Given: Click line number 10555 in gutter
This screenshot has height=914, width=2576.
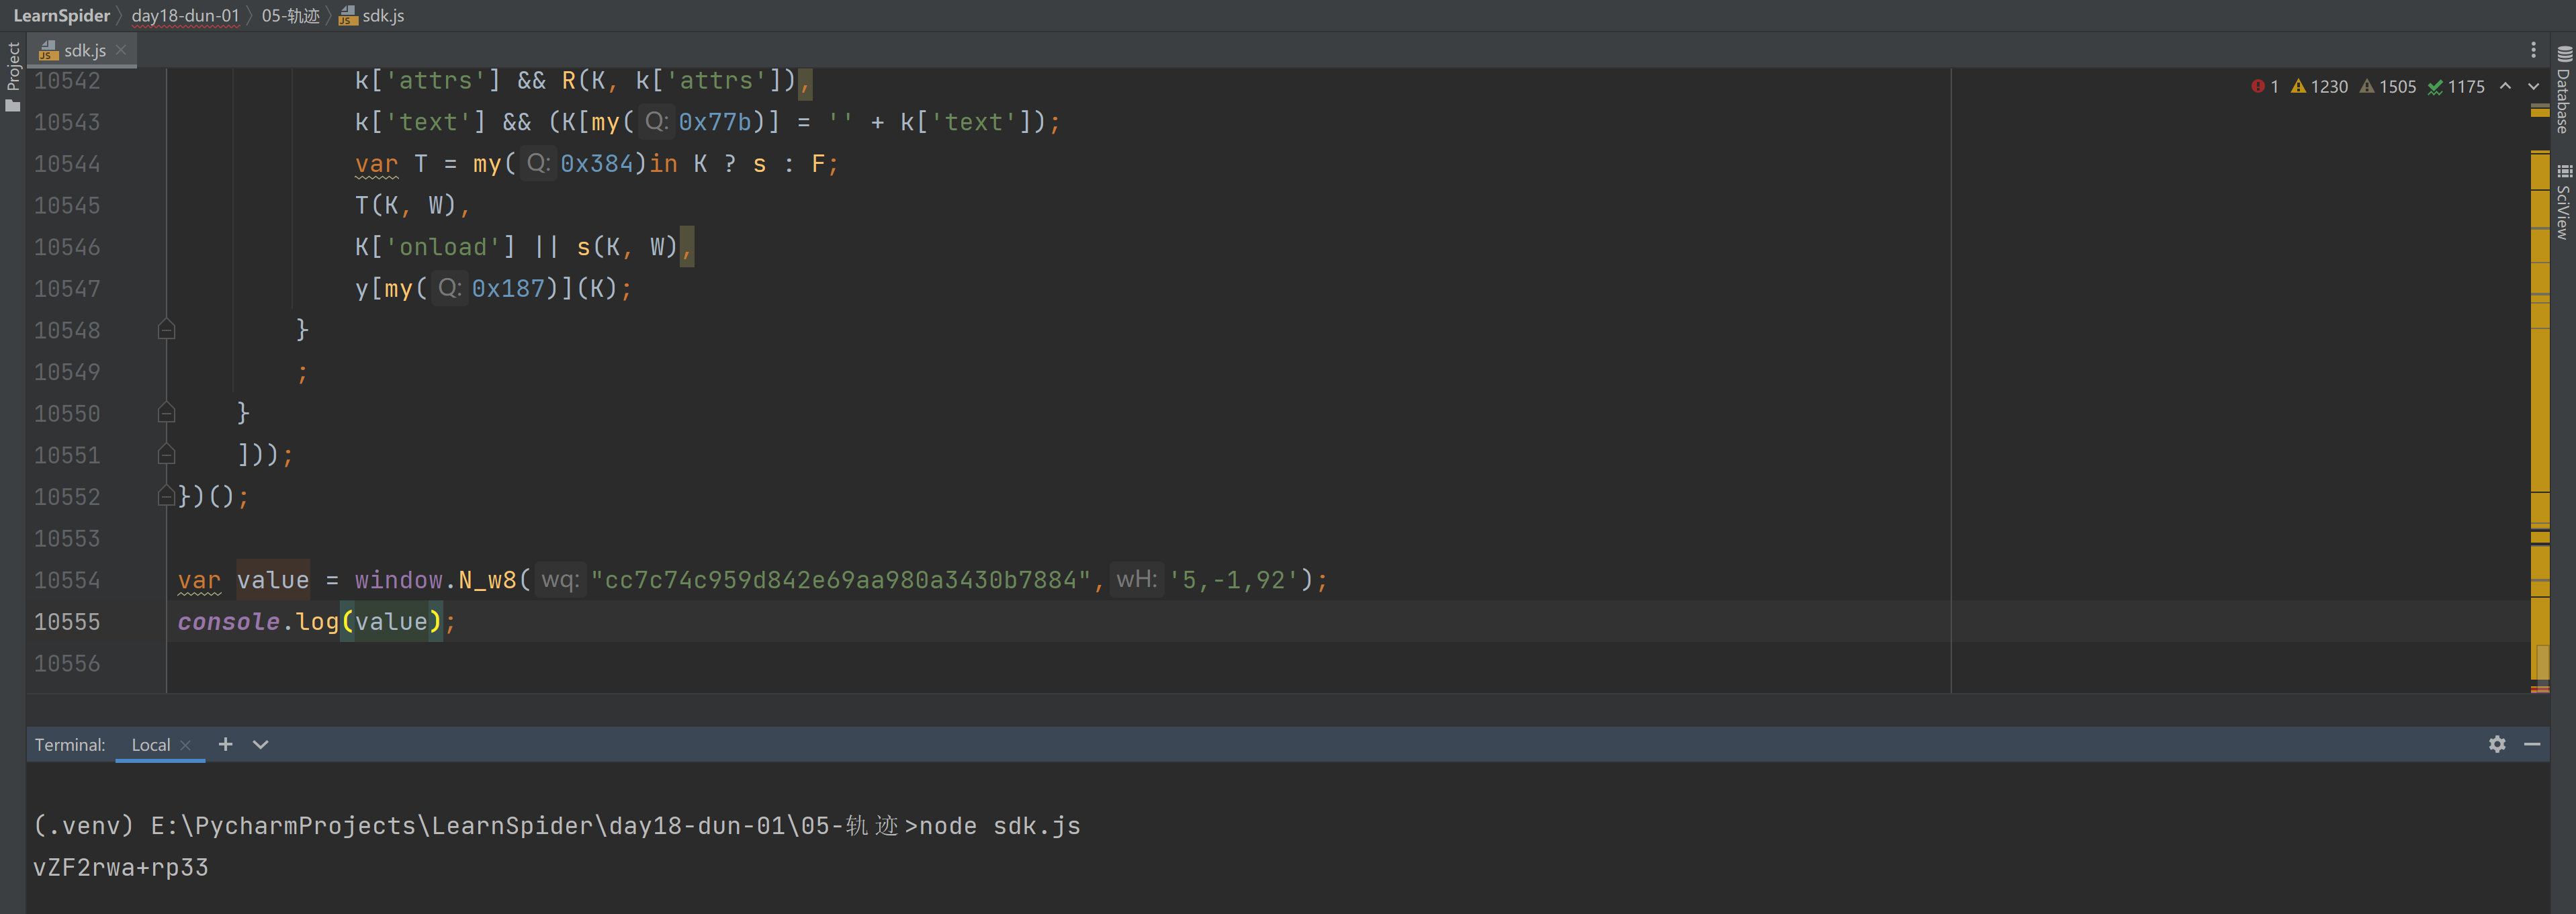Looking at the screenshot, I should point(67,622).
